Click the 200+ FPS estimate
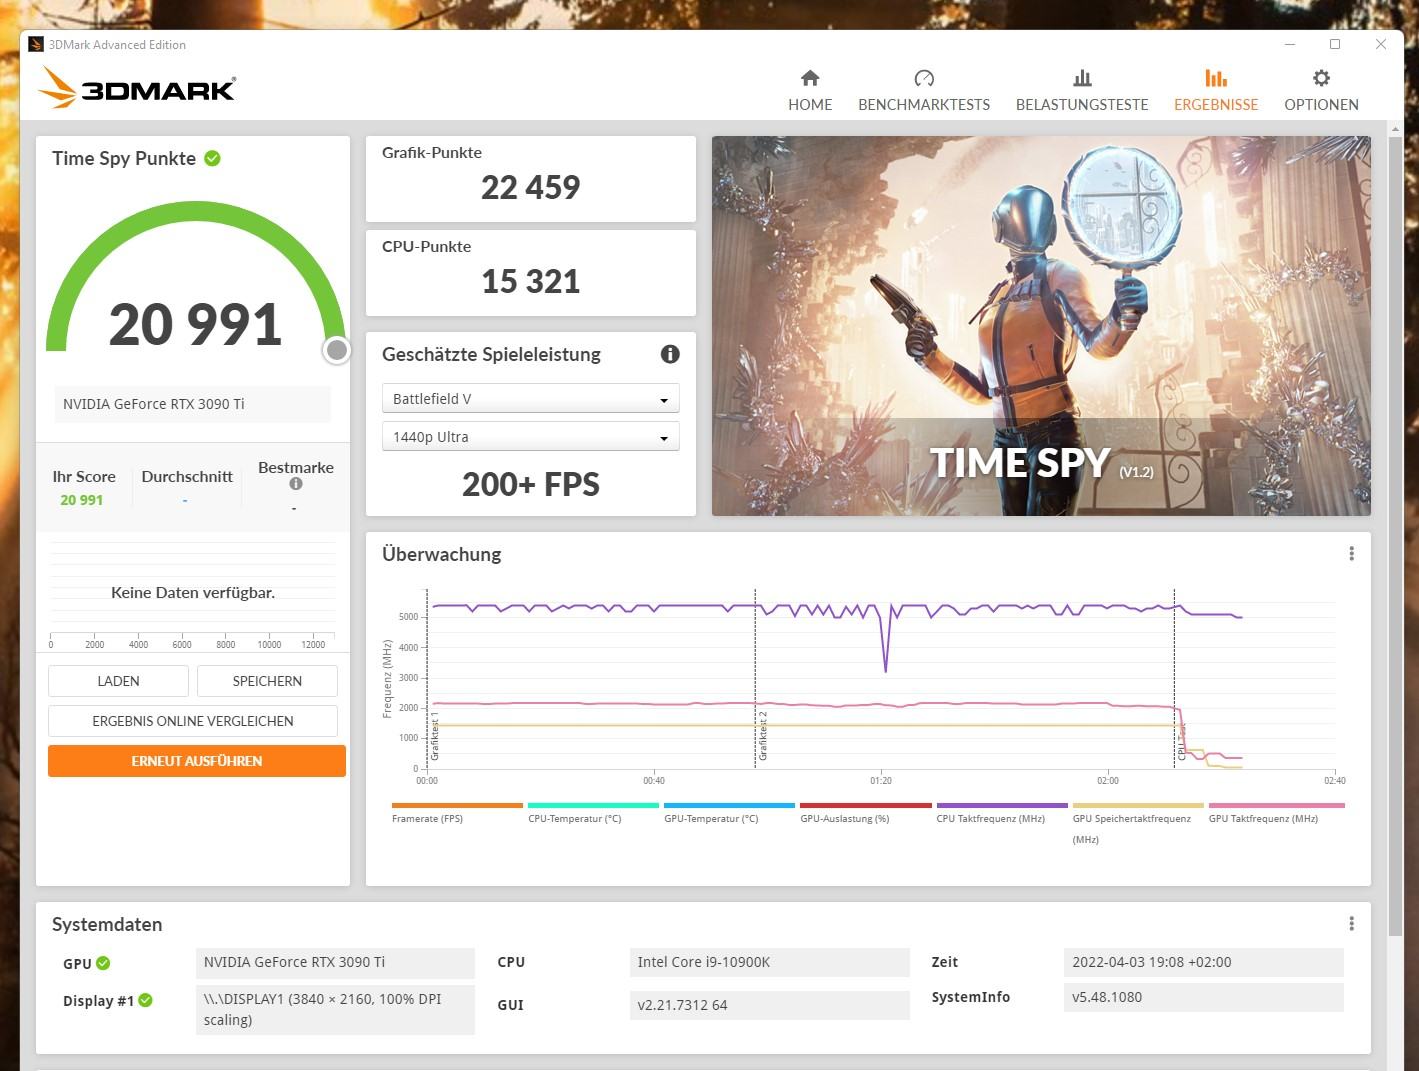1419x1071 pixels. (530, 484)
